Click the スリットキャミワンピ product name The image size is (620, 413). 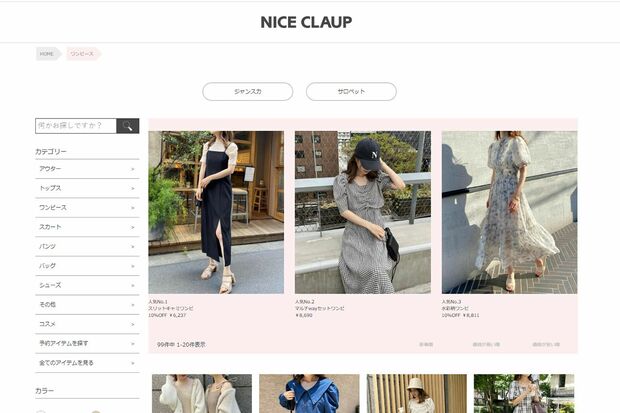171,308
